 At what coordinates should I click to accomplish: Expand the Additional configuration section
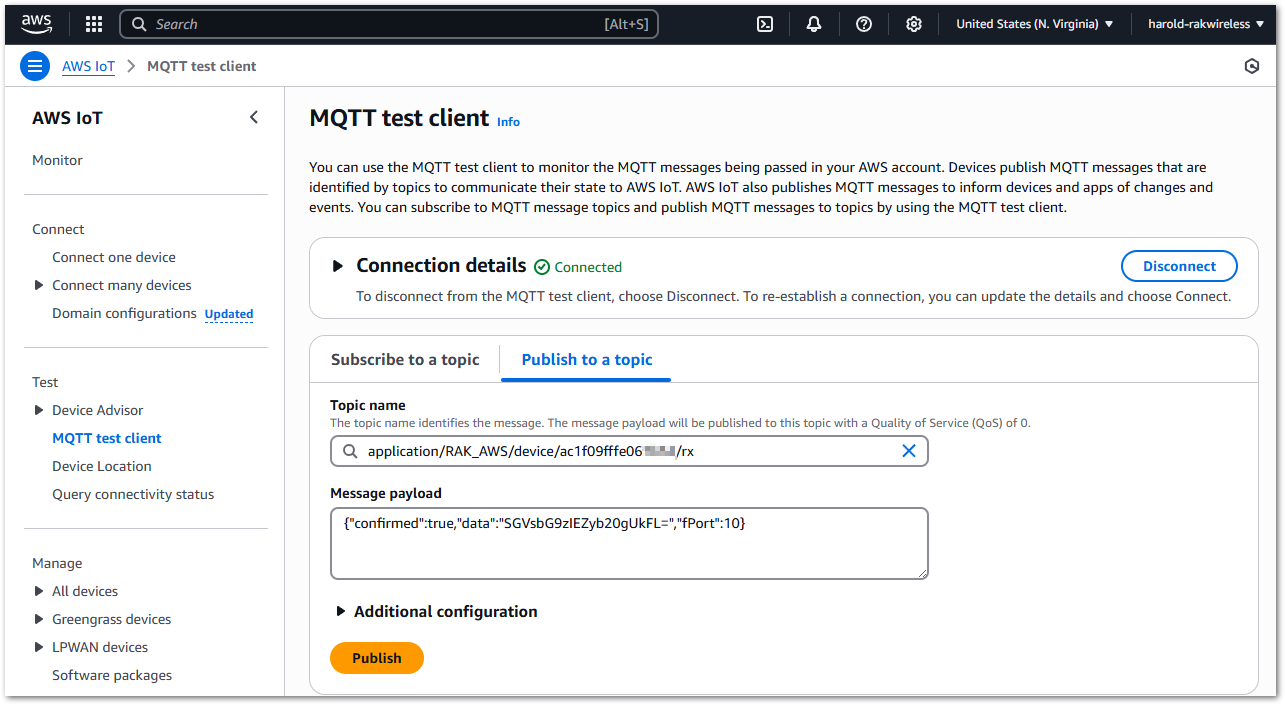point(341,611)
